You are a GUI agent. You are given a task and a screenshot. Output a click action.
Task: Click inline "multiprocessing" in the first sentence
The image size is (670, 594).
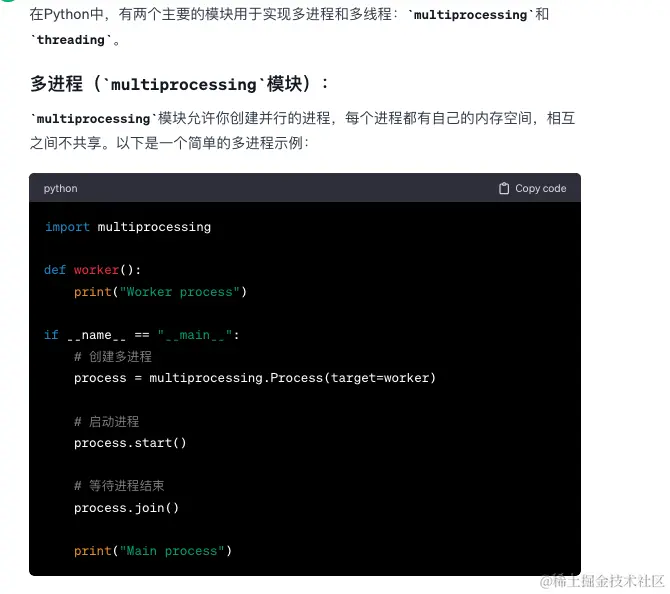pyautogui.click(x=470, y=15)
